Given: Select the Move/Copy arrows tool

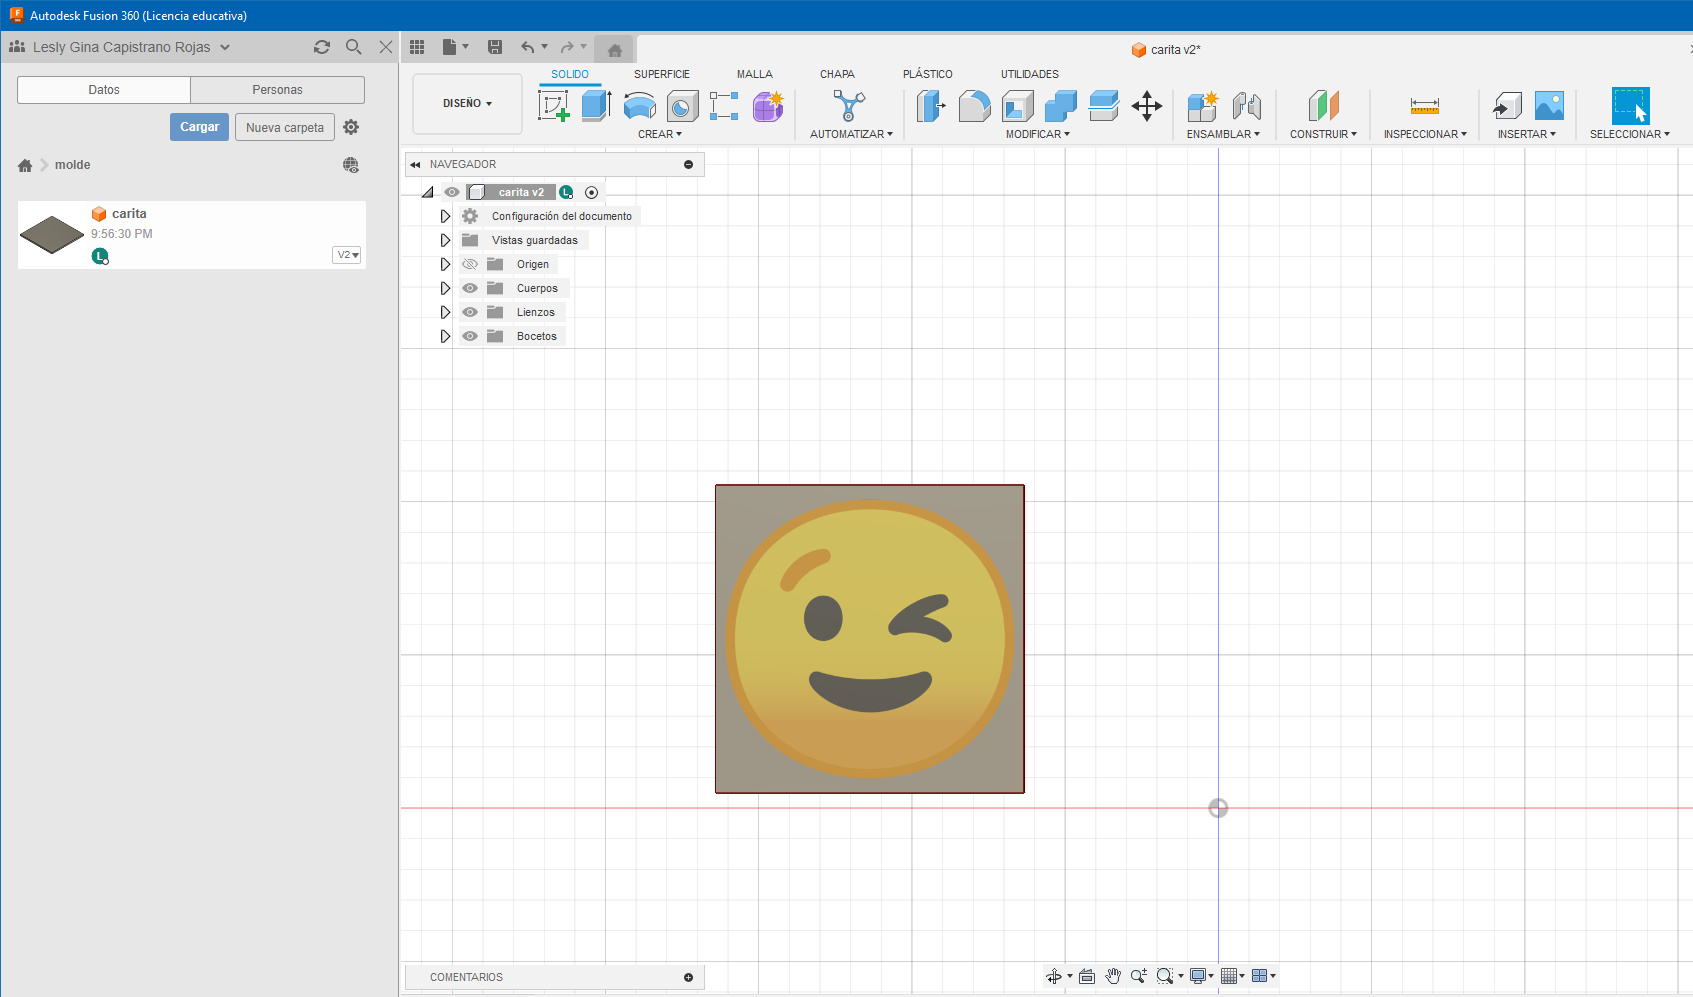Looking at the screenshot, I should (x=1146, y=106).
